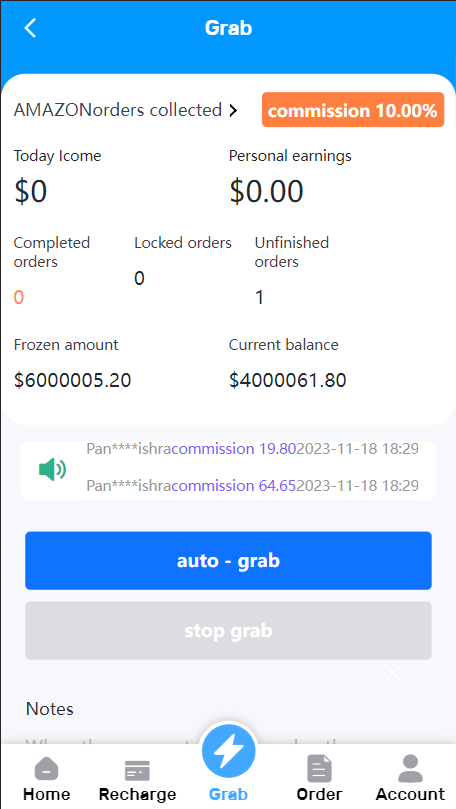Open the Unfinished orders count
456x809 pixels.
pyautogui.click(x=259, y=298)
